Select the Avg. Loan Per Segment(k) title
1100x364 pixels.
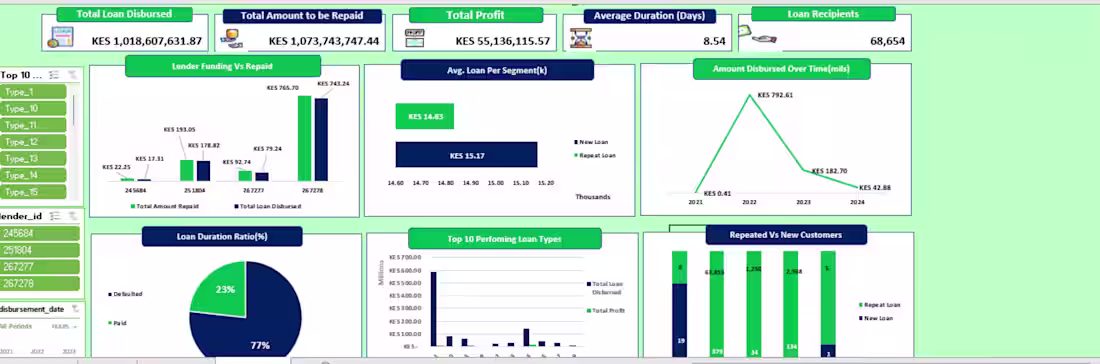tap(497, 70)
